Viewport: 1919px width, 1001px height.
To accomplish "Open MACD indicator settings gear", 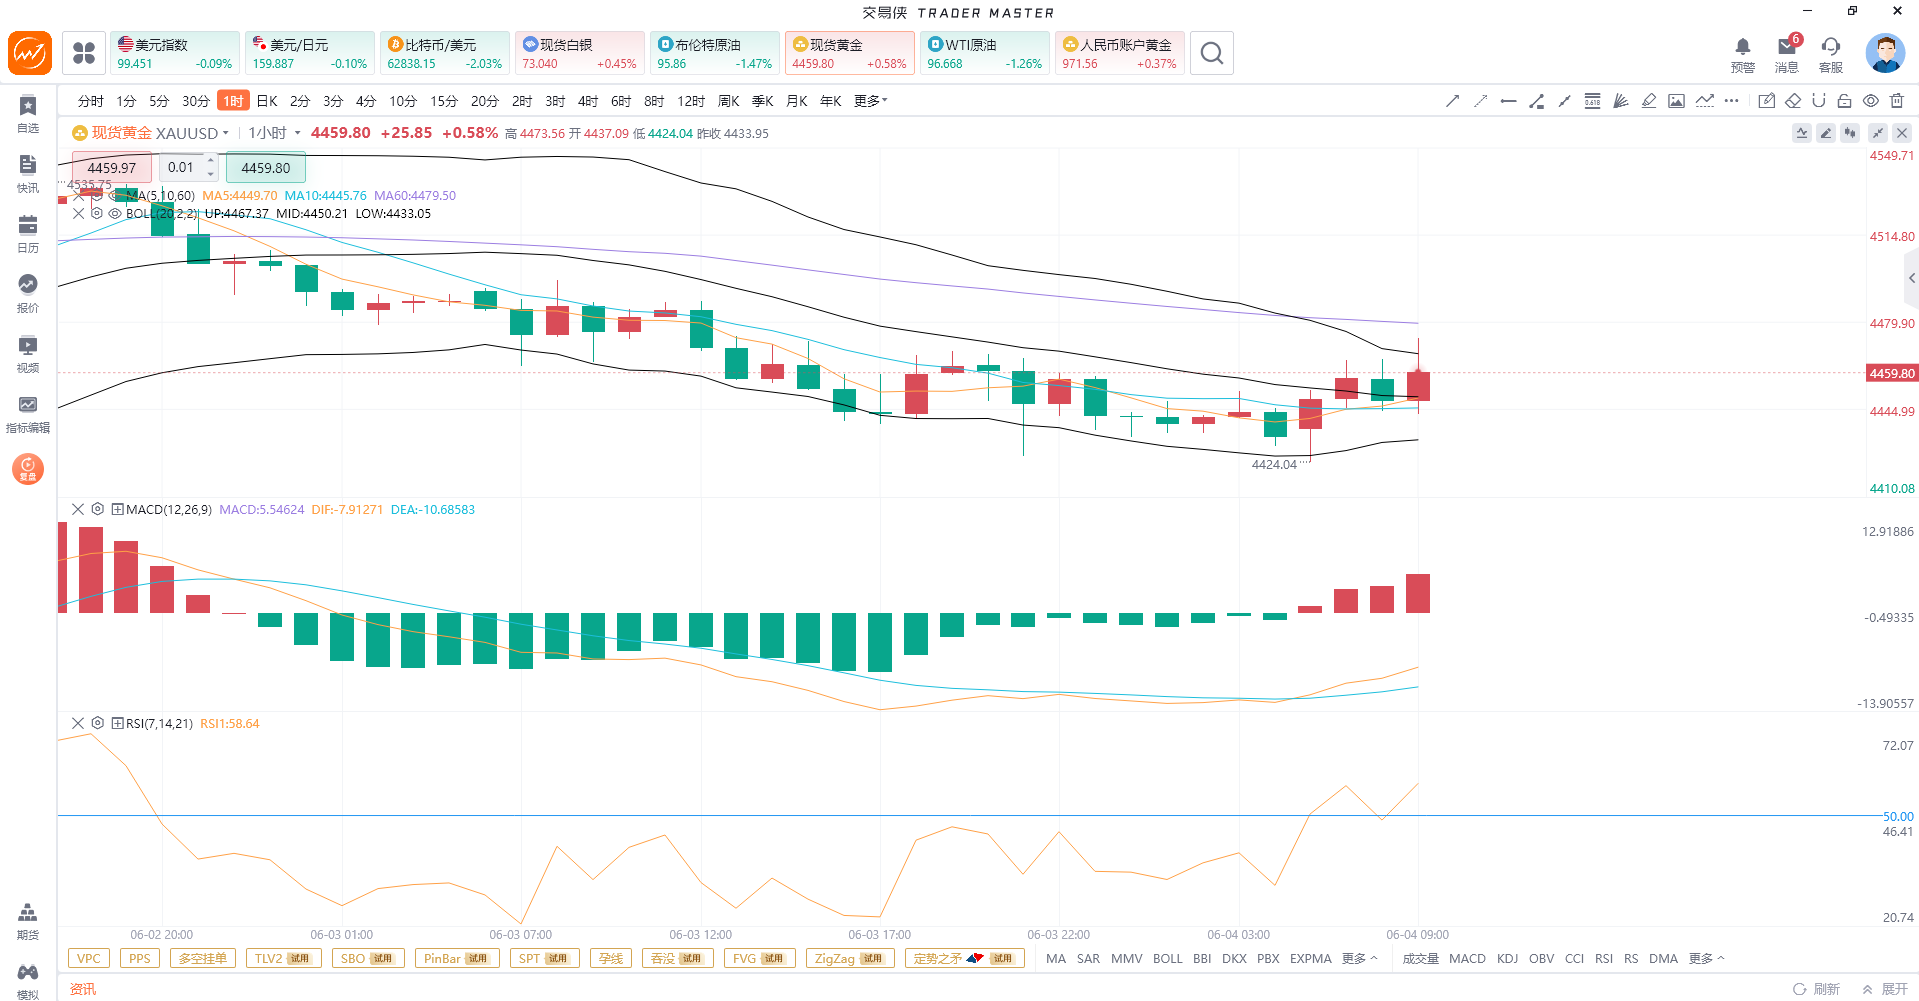I will click(x=98, y=510).
